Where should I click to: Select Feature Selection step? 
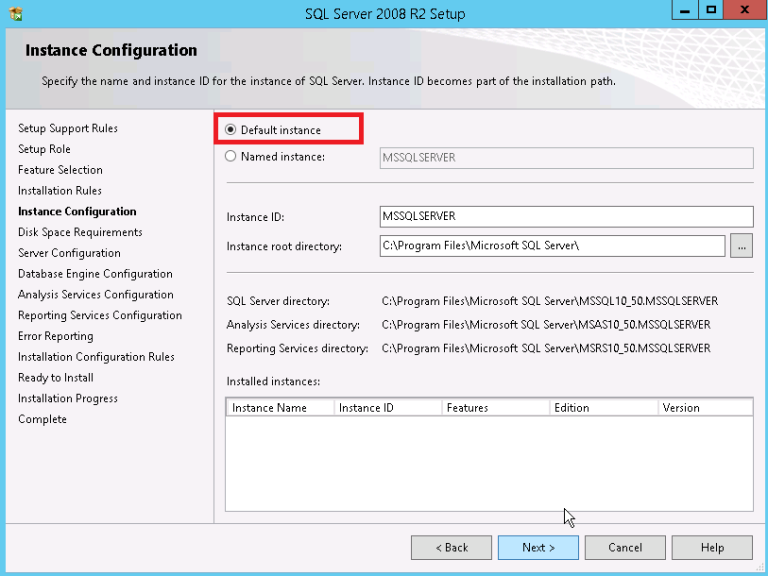click(x=60, y=170)
